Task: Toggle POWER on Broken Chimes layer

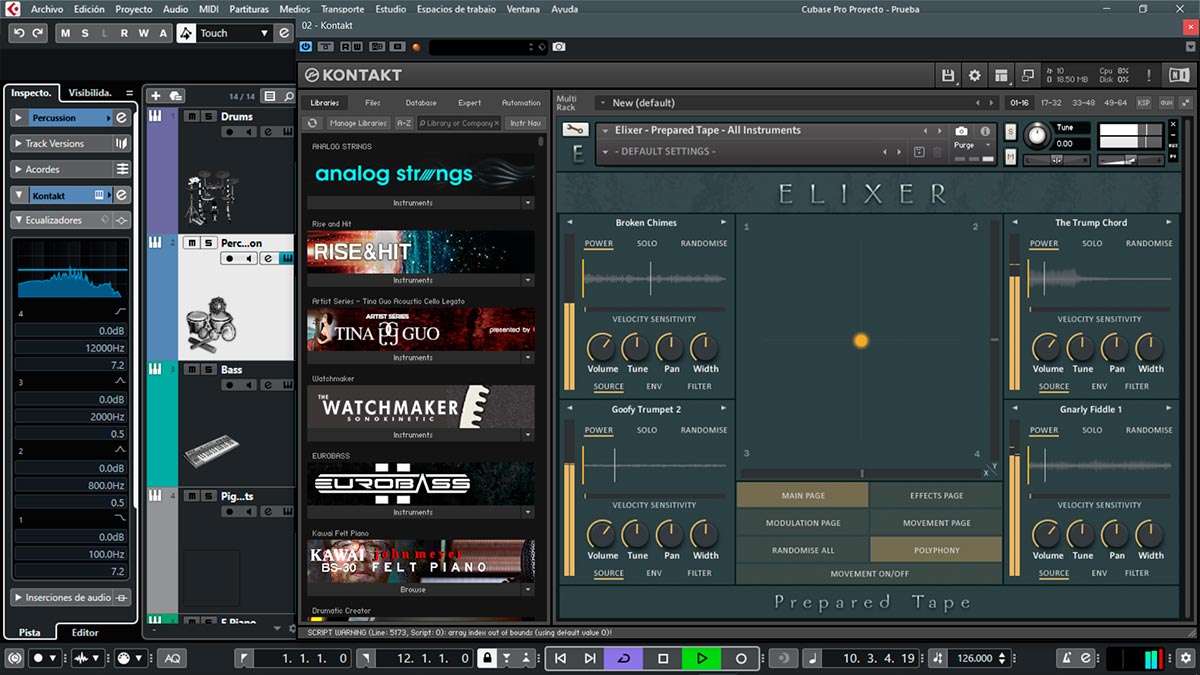Action: tap(599, 243)
